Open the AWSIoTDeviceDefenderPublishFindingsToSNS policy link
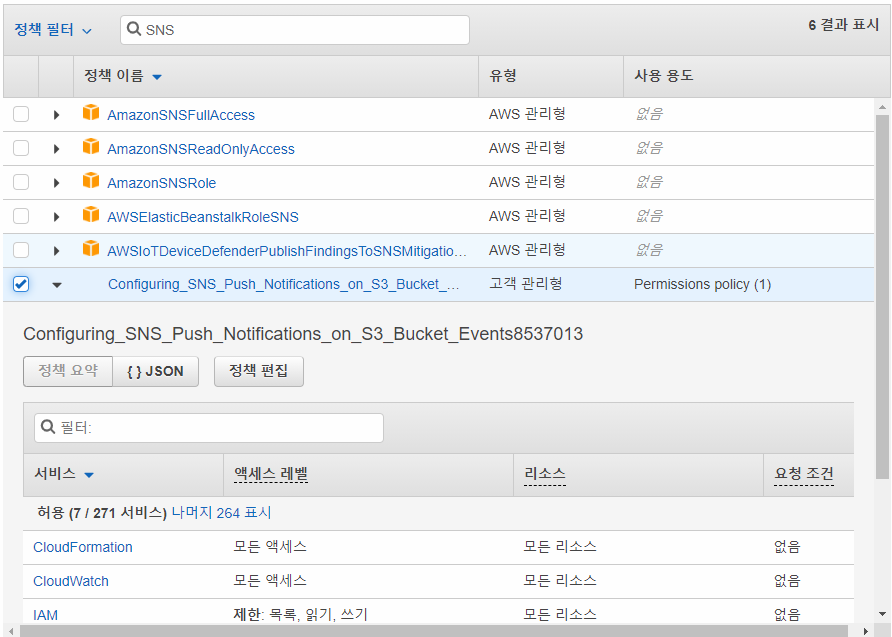The width and height of the screenshot is (892, 637). tap(287, 251)
